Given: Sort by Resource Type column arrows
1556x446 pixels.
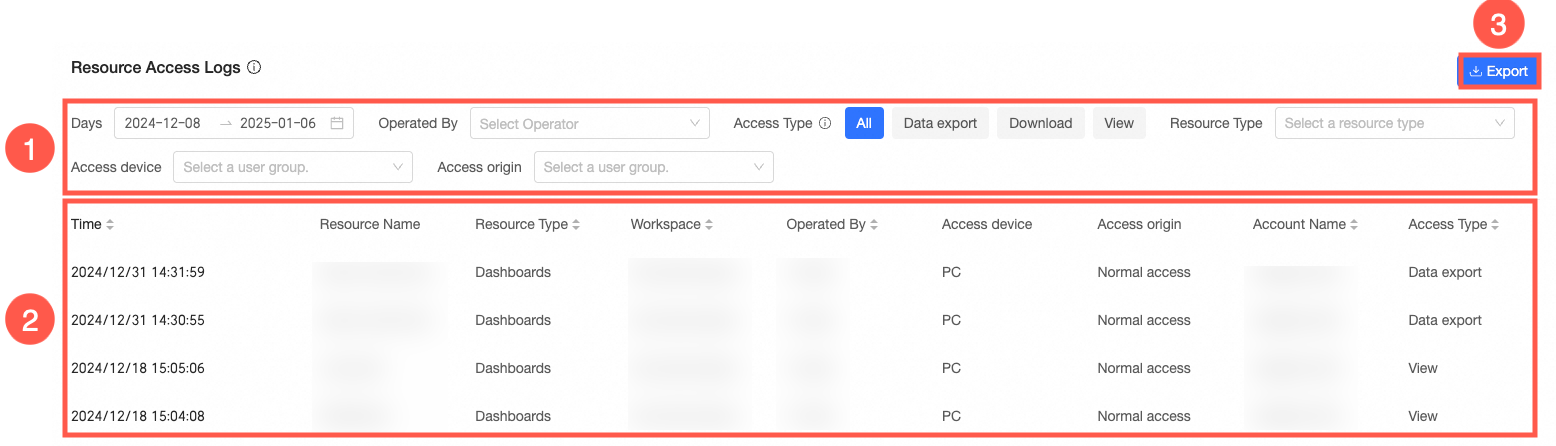Looking at the screenshot, I should (x=576, y=225).
